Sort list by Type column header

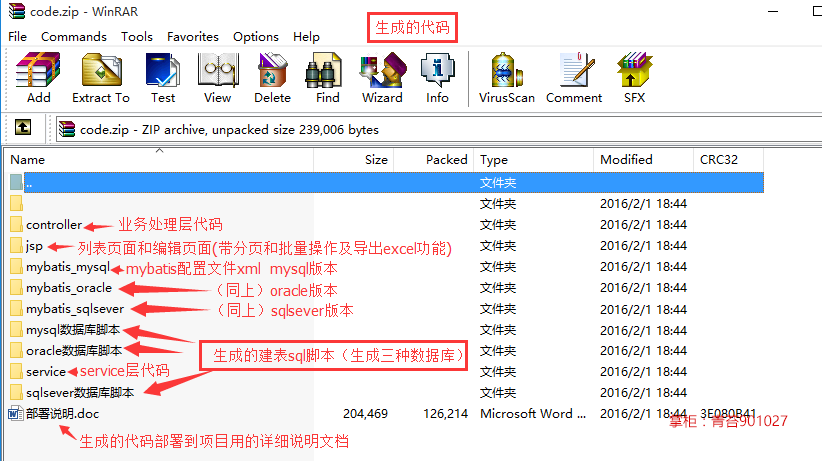point(534,160)
